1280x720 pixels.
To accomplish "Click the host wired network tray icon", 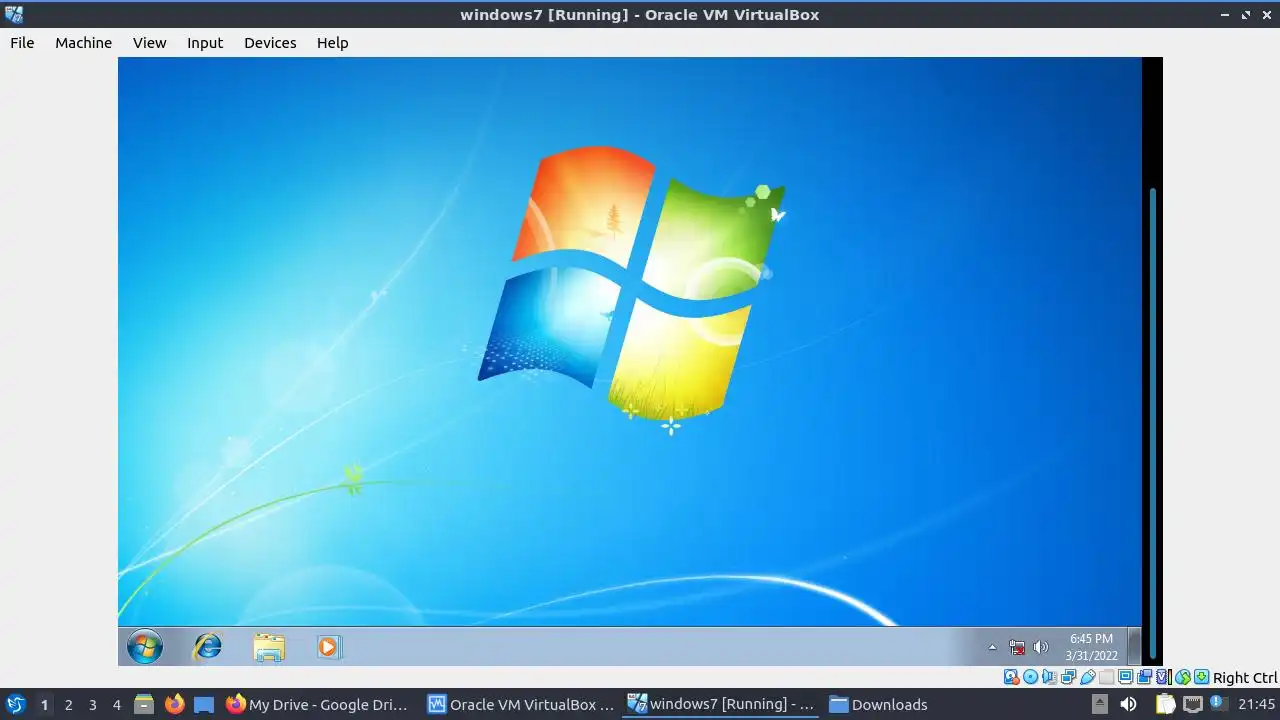I will (x=1193, y=704).
